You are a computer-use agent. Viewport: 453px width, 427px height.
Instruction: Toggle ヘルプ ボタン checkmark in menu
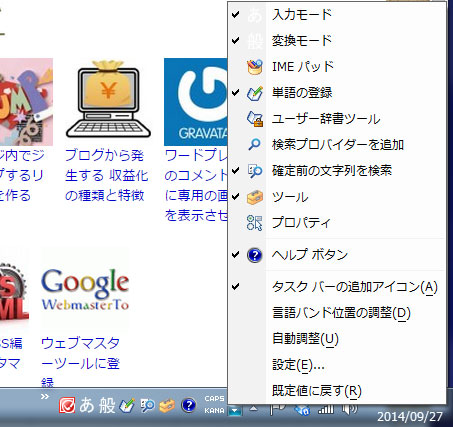[236, 255]
